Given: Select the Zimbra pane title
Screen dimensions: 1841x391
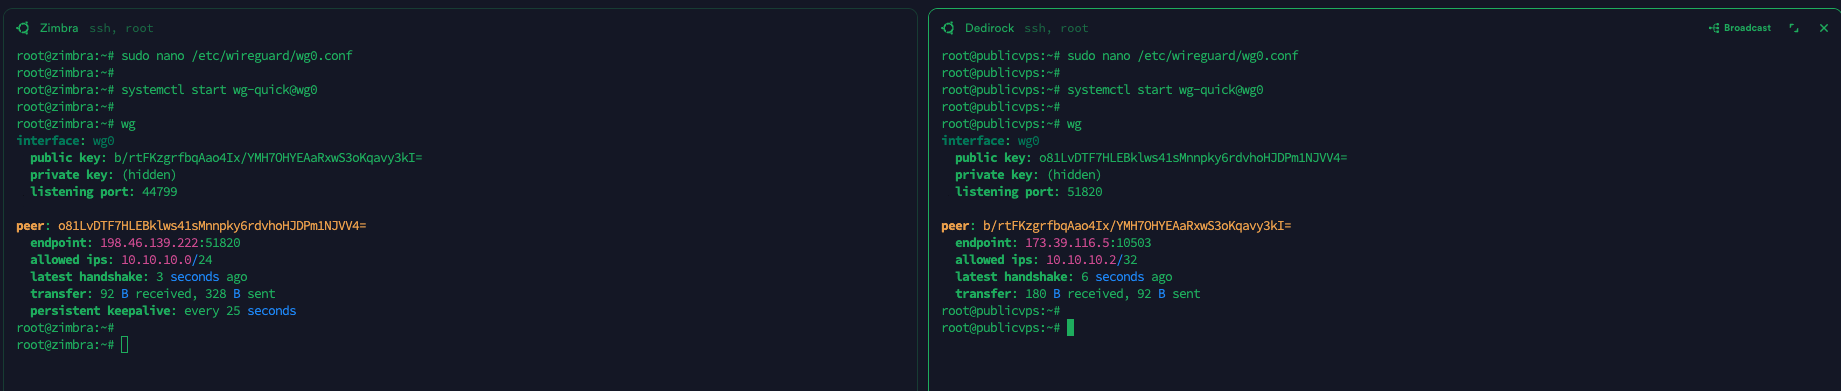Looking at the screenshot, I should click(59, 28).
